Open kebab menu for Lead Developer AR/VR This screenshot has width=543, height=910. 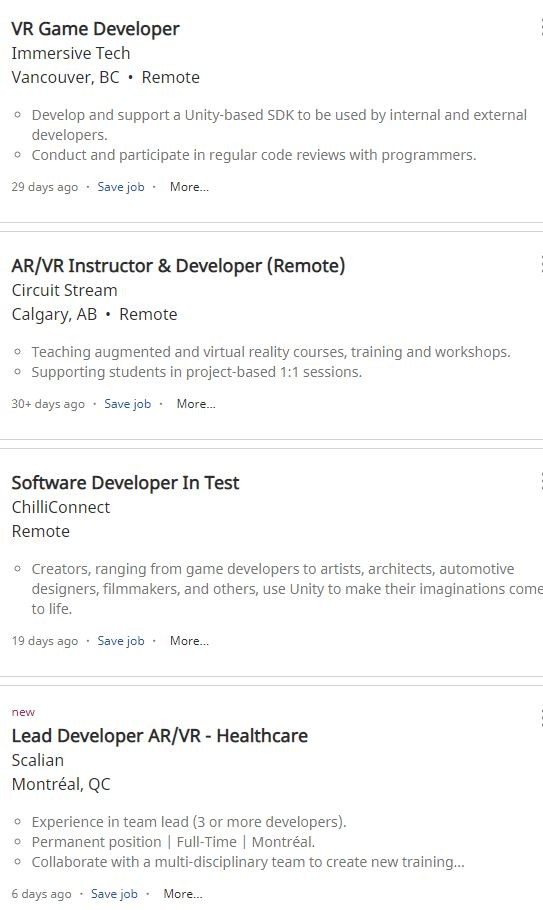(x=540, y=718)
